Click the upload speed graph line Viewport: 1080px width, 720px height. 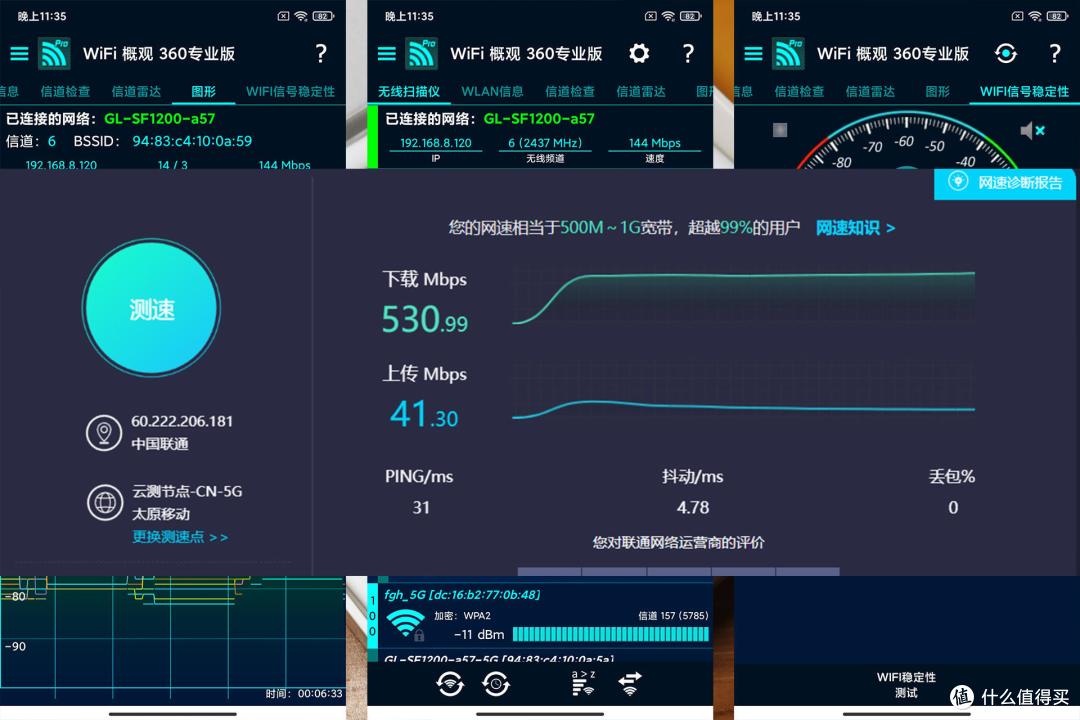pyautogui.click(x=743, y=409)
